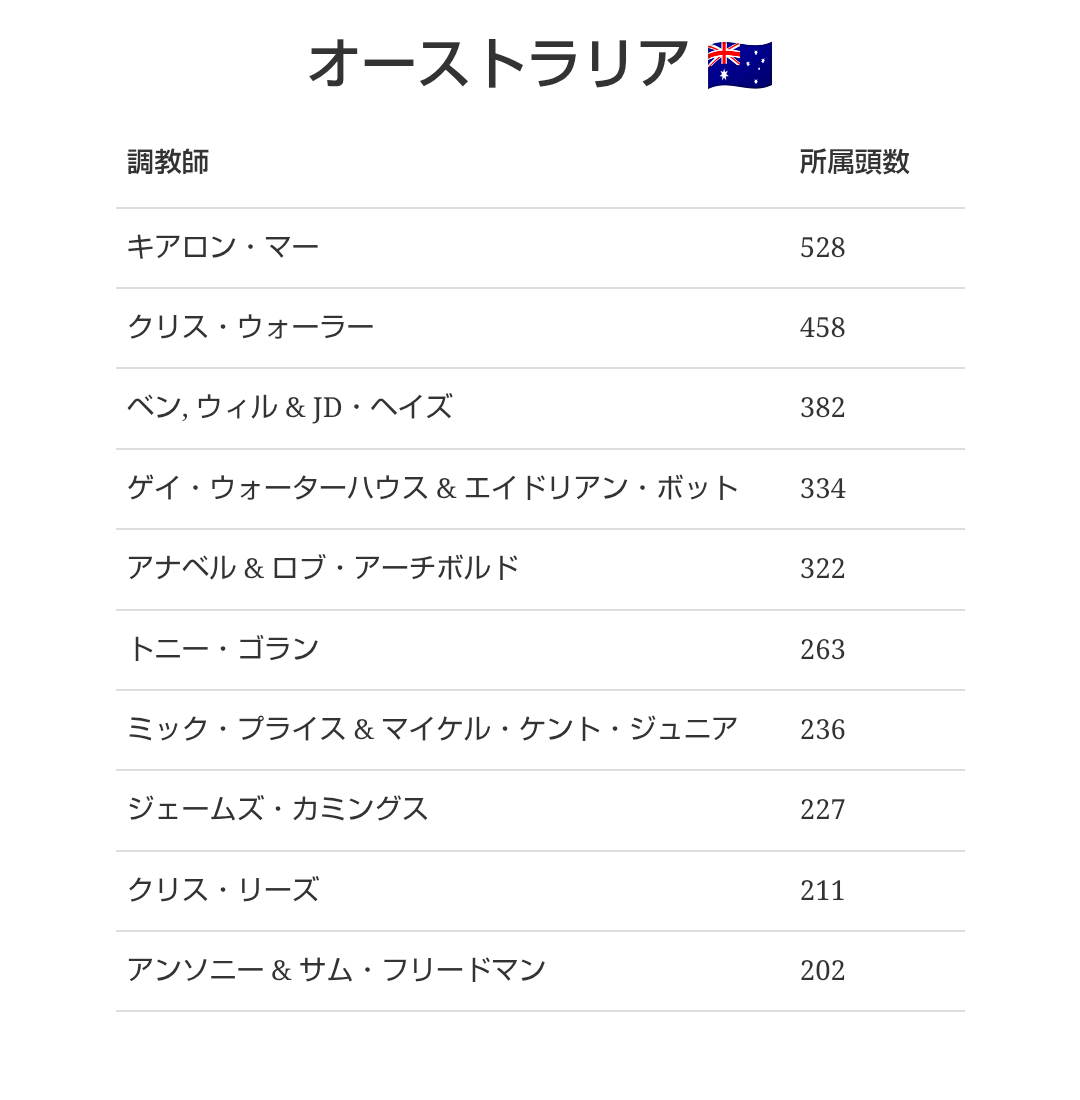The width and height of the screenshot is (1080, 1100).
Task: Select the ベン, ウィル & JD・ヘイズ row
Action: pos(540,408)
